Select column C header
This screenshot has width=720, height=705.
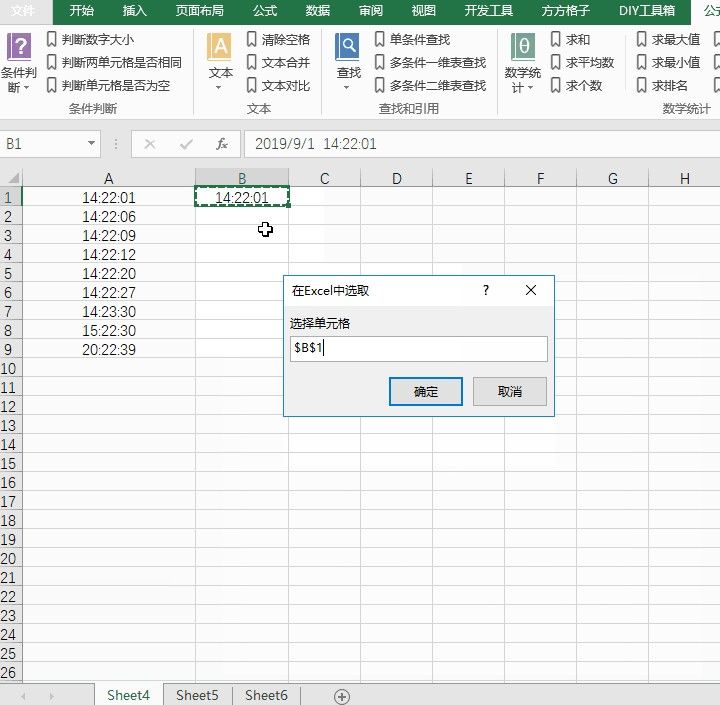325,178
